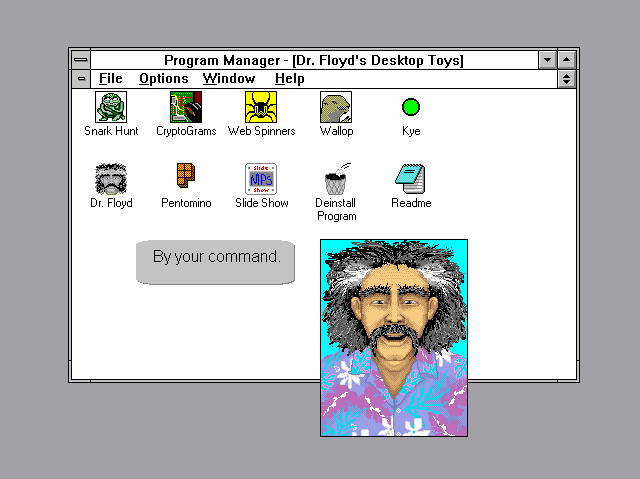Click the "CryptoGrams" label text
Image resolution: width=640 pixels, height=479 pixels.
pos(186,131)
